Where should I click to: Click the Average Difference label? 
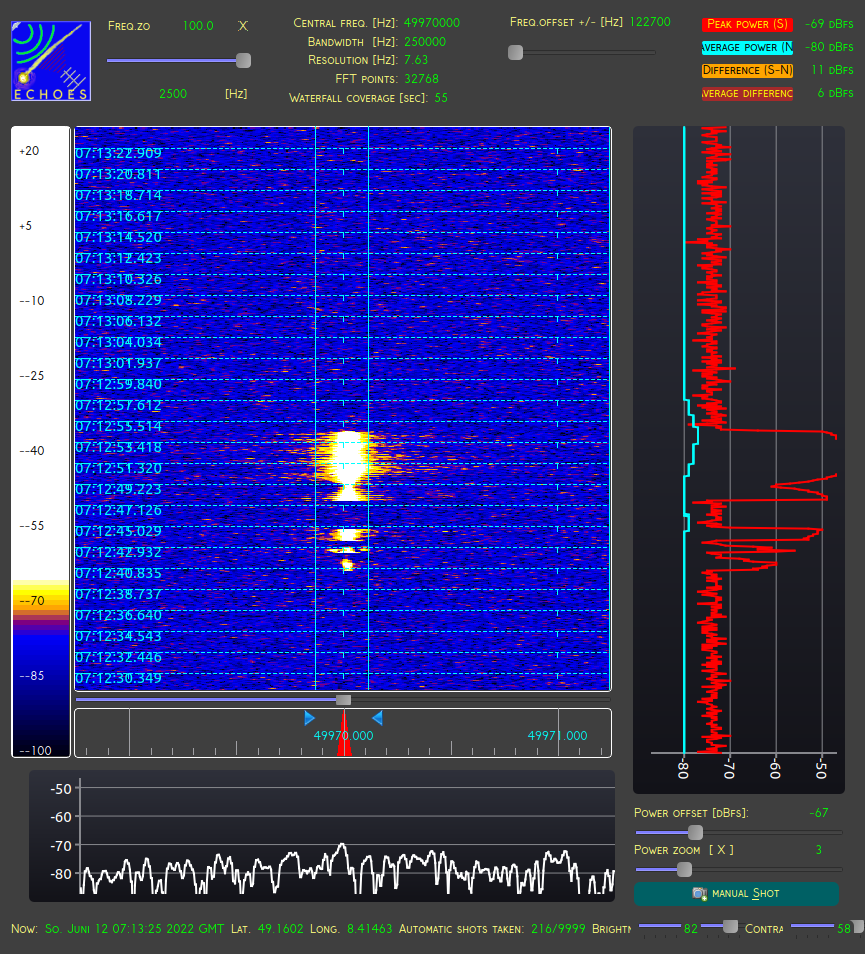tap(747, 94)
